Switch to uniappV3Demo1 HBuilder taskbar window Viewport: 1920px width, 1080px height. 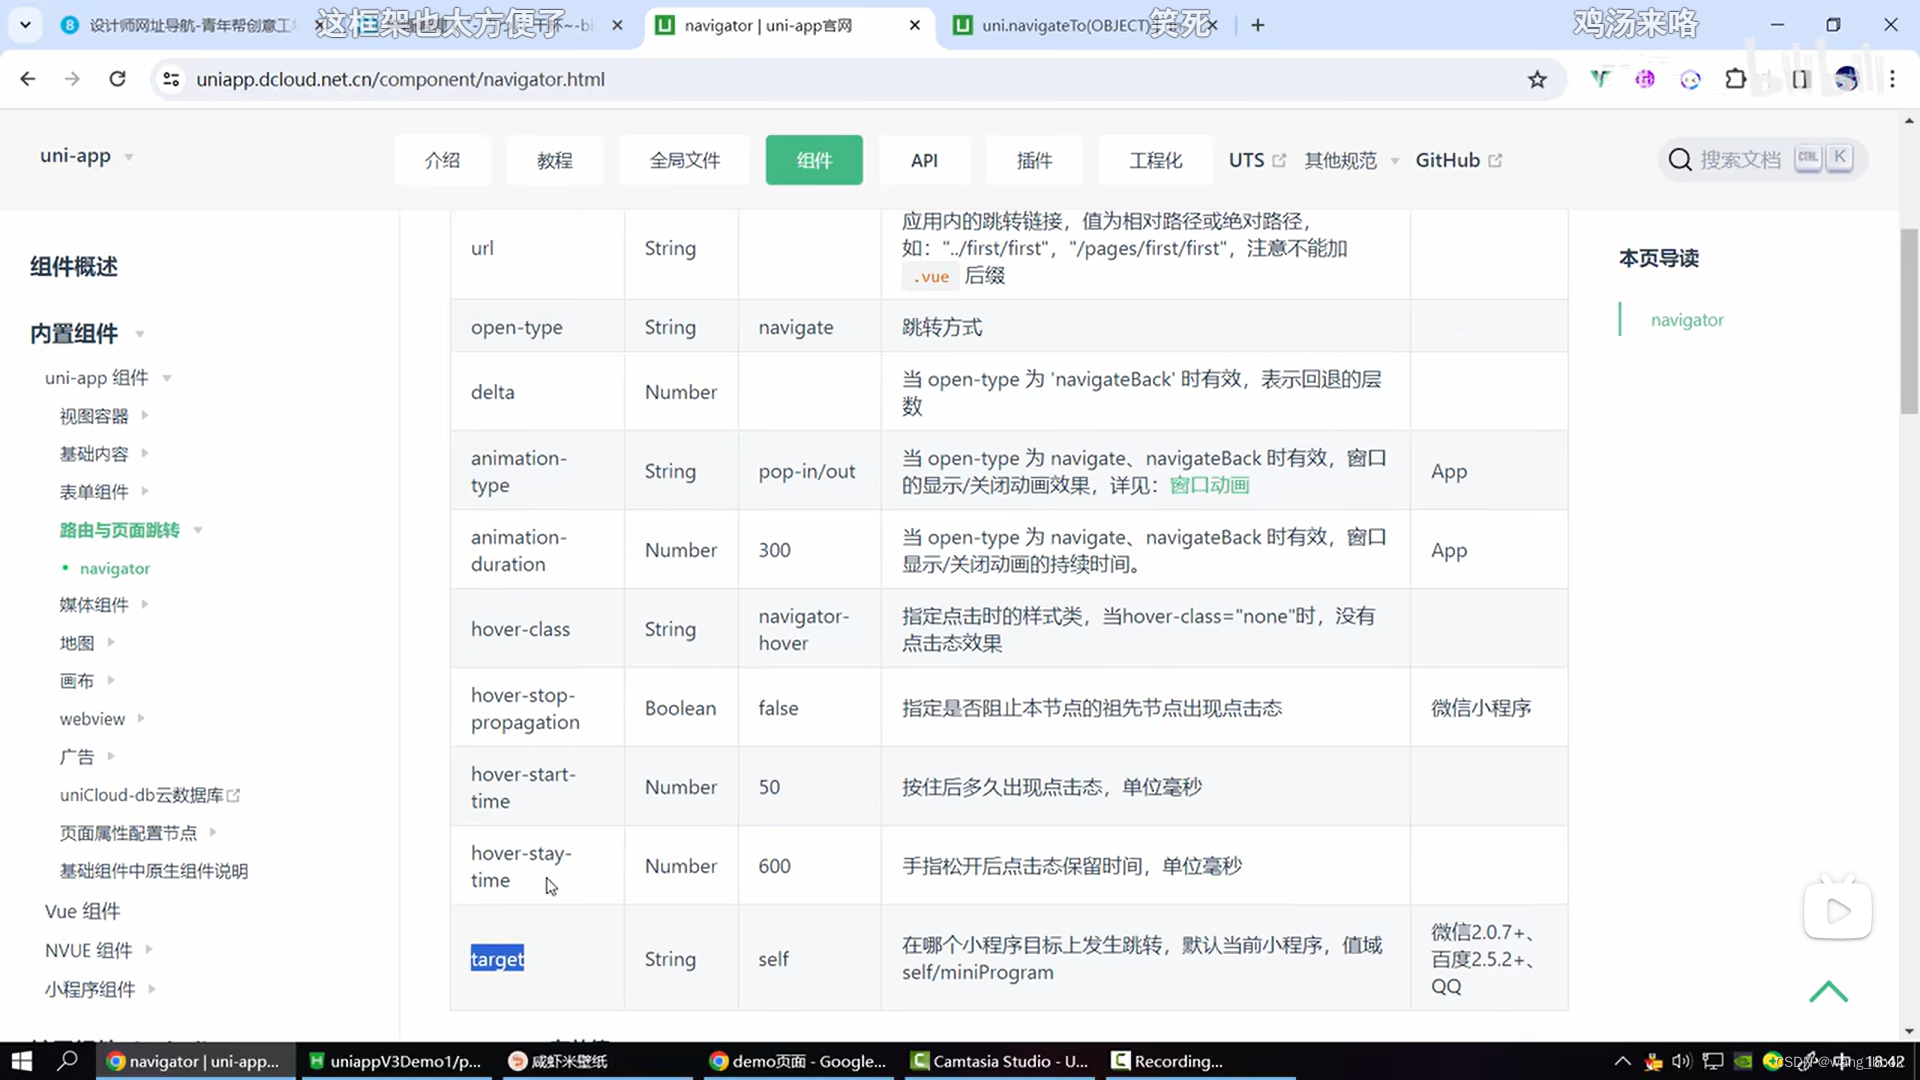click(395, 1061)
